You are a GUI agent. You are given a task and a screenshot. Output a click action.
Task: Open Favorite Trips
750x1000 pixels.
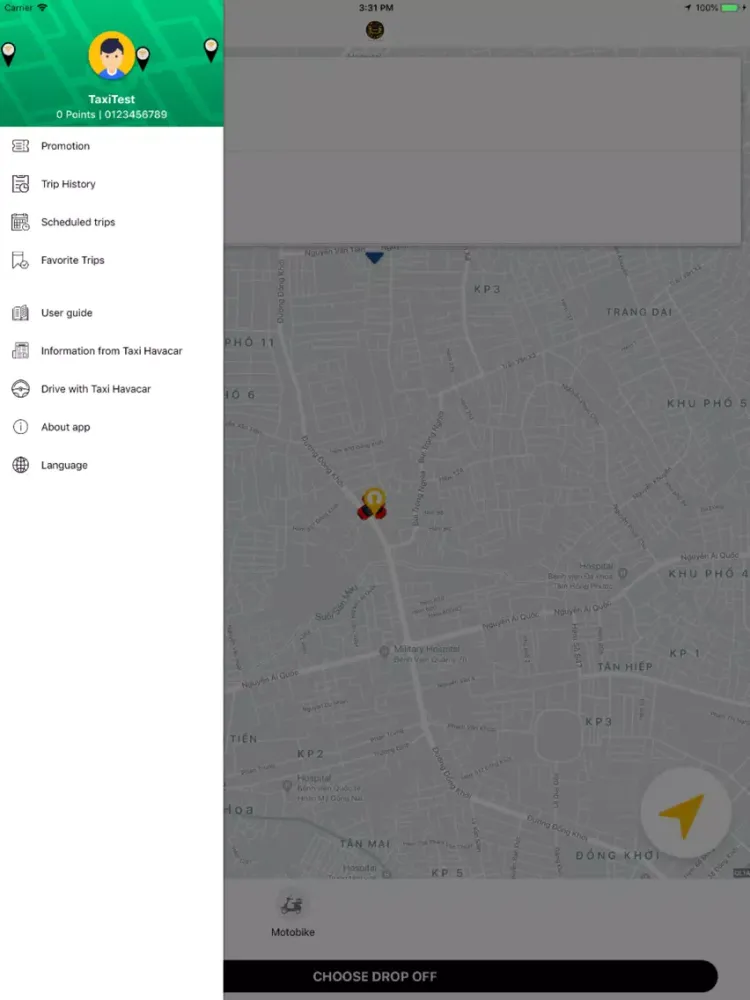click(x=112, y=260)
